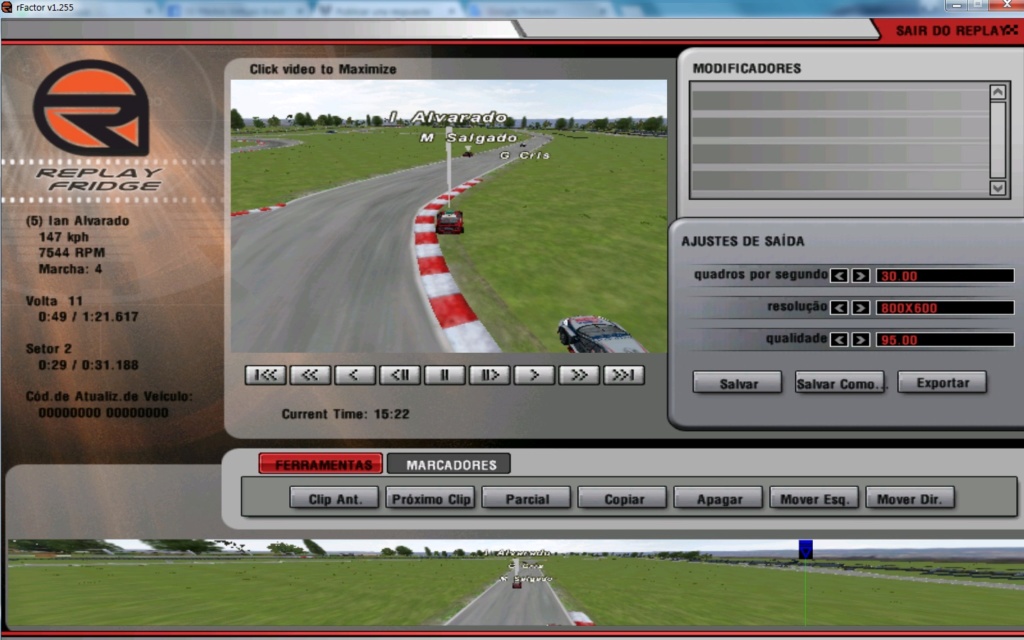Image resolution: width=1024 pixels, height=640 pixels.
Task: Pause the replay playback
Action: click(445, 375)
